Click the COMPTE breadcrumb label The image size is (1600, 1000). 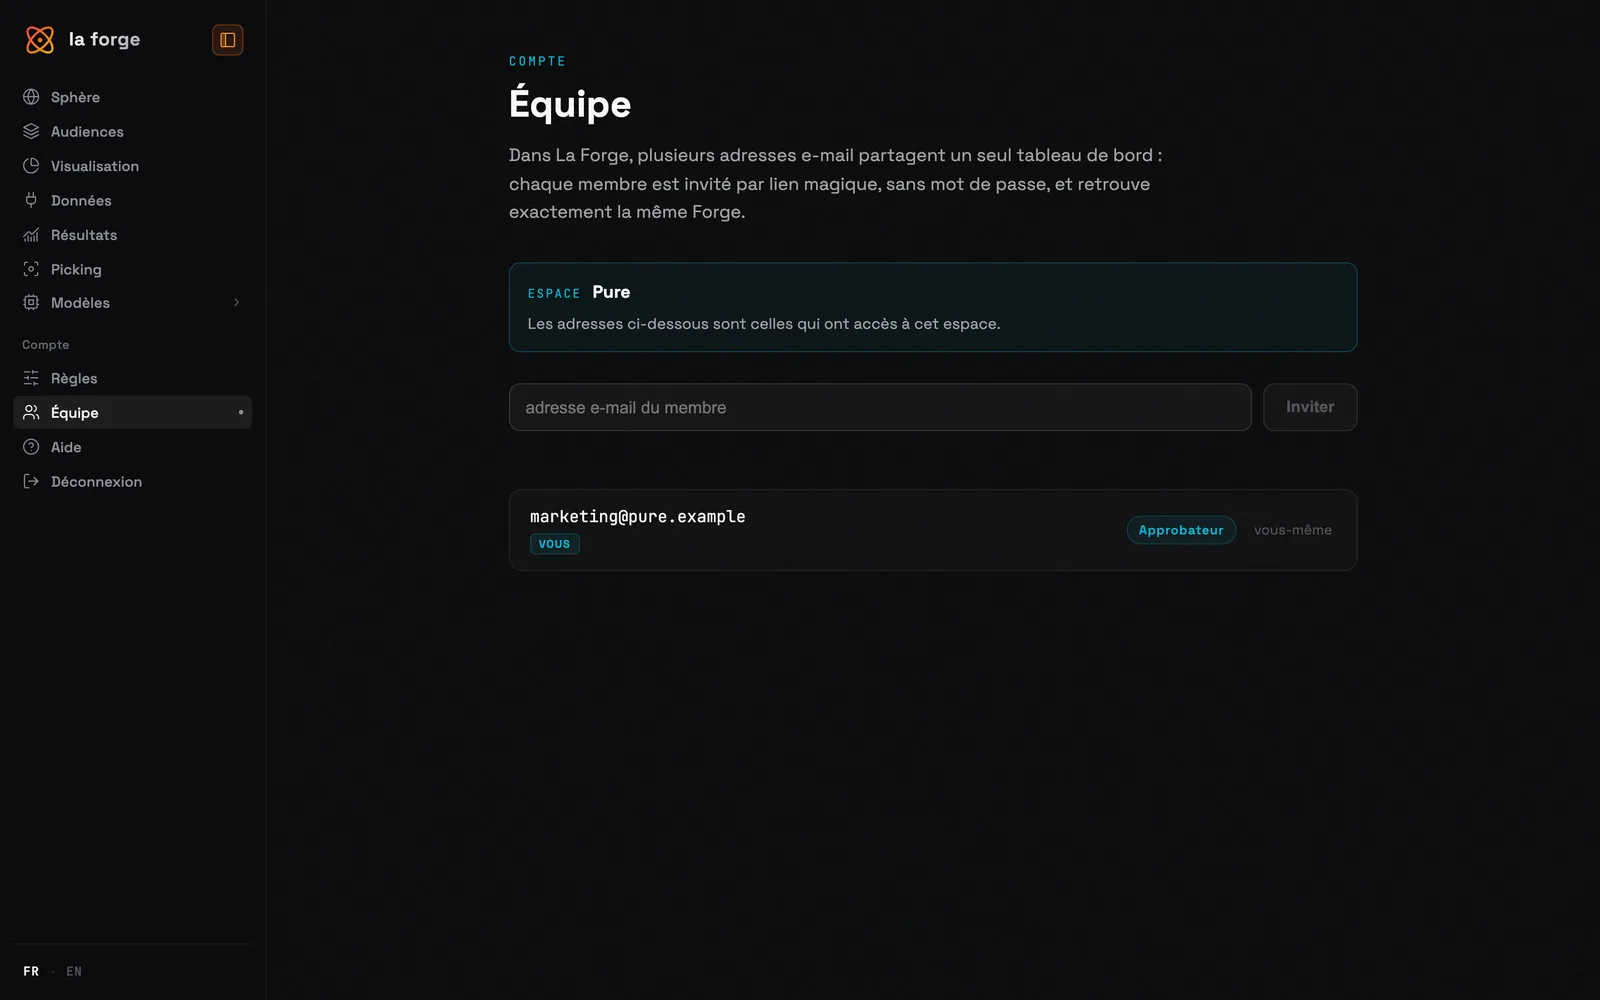point(537,61)
